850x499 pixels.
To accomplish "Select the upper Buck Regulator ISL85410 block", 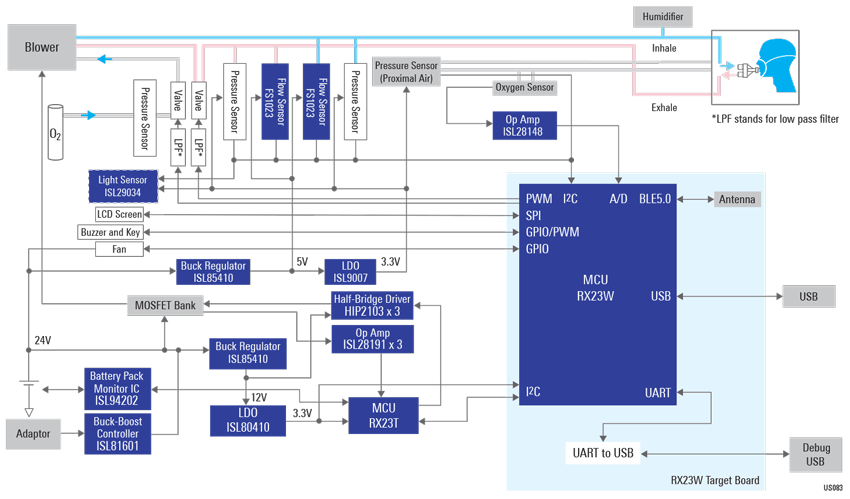I will pos(213,272).
